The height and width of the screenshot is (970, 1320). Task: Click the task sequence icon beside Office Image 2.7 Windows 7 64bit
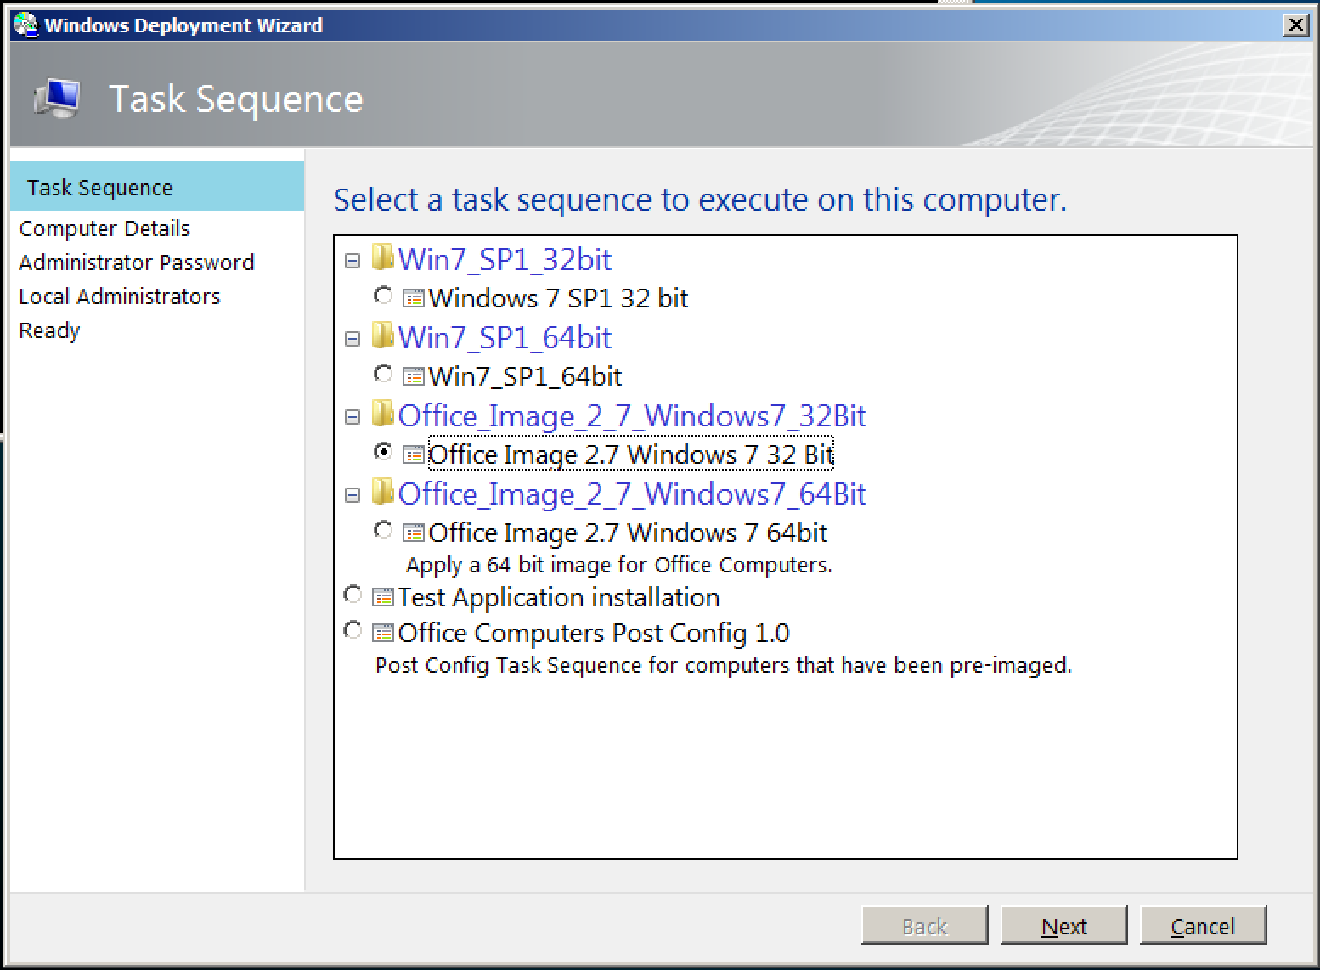[x=414, y=531]
